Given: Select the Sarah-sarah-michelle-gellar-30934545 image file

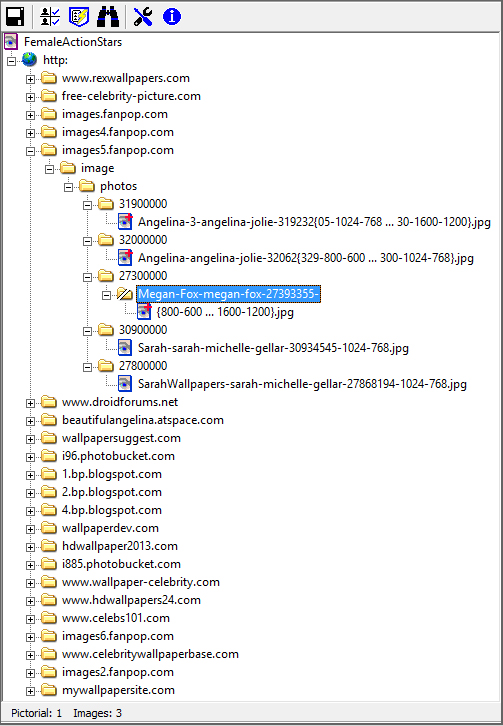Looking at the screenshot, I should coord(273,348).
